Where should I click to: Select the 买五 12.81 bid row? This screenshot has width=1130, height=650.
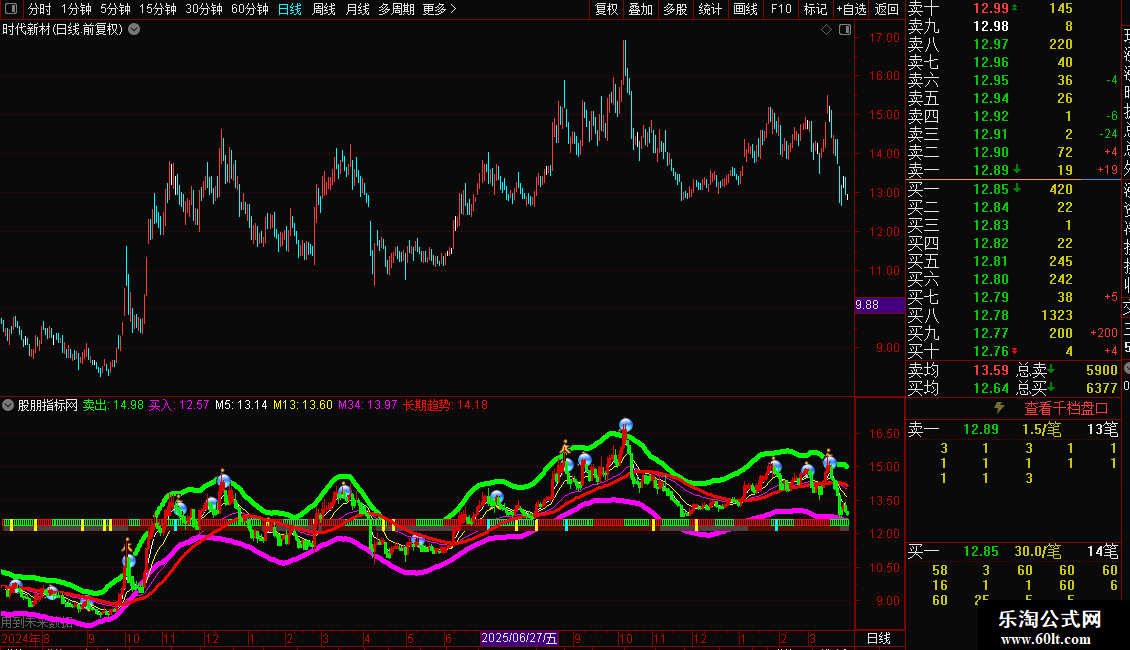[1013, 262]
